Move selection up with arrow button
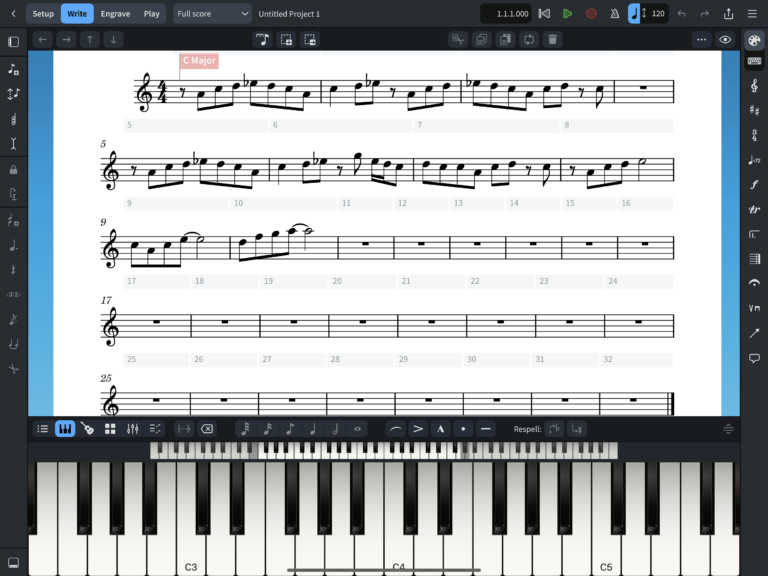Screen dimensions: 768x576 click(x=90, y=40)
